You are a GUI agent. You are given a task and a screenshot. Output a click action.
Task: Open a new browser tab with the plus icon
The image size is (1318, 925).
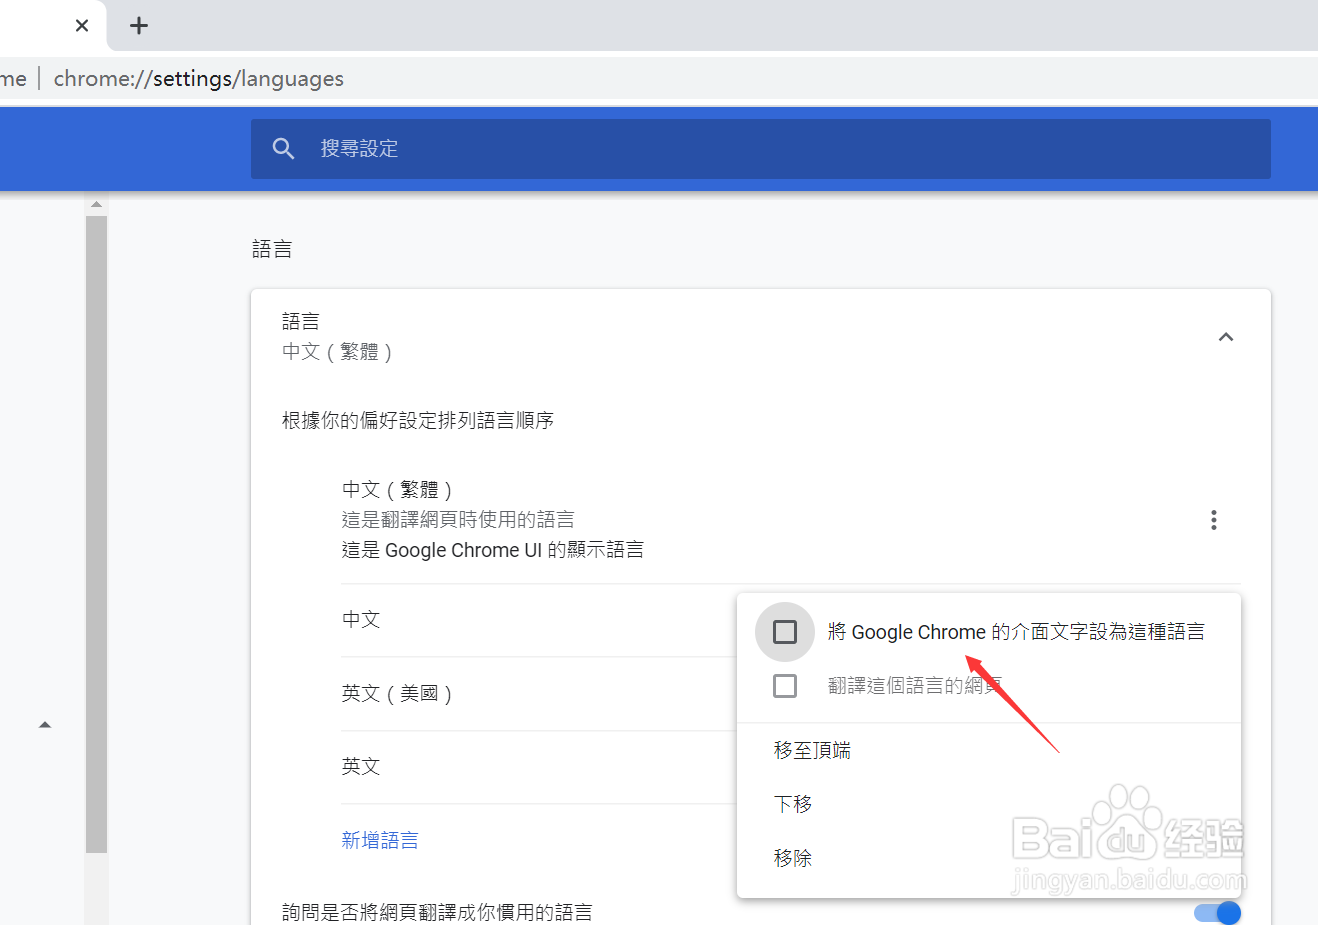click(x=138, y=26)
